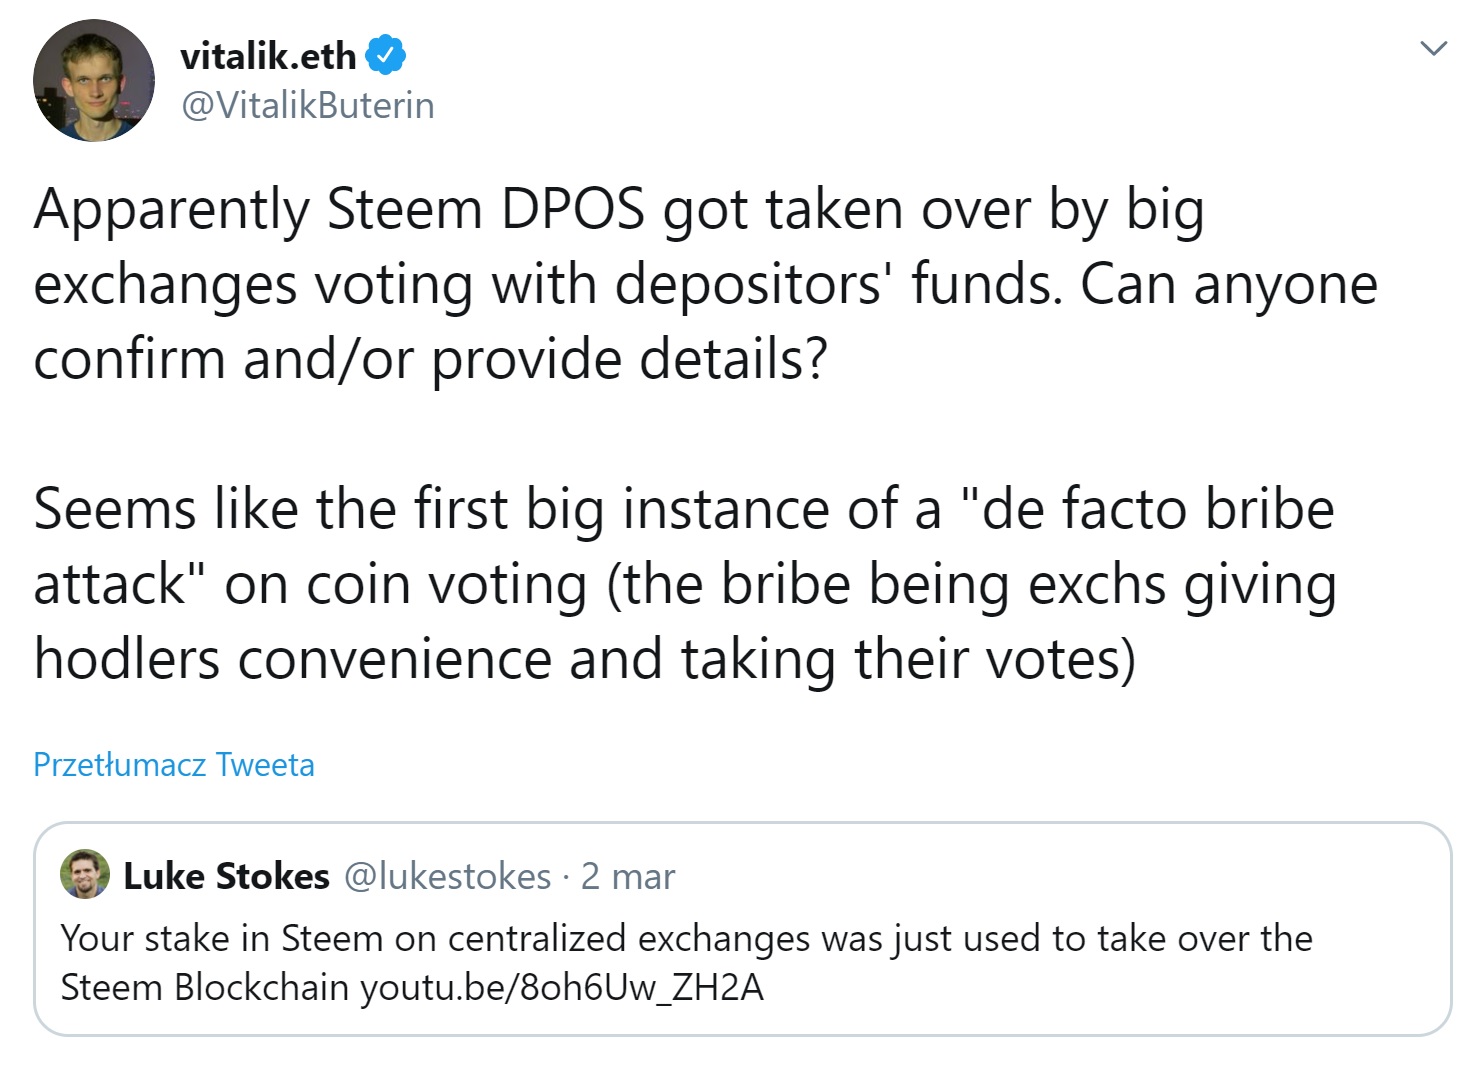The image size is (1477, 1079).
Task: Click the quoted tweet card's empty area
Action: (x=1100, y=990)
